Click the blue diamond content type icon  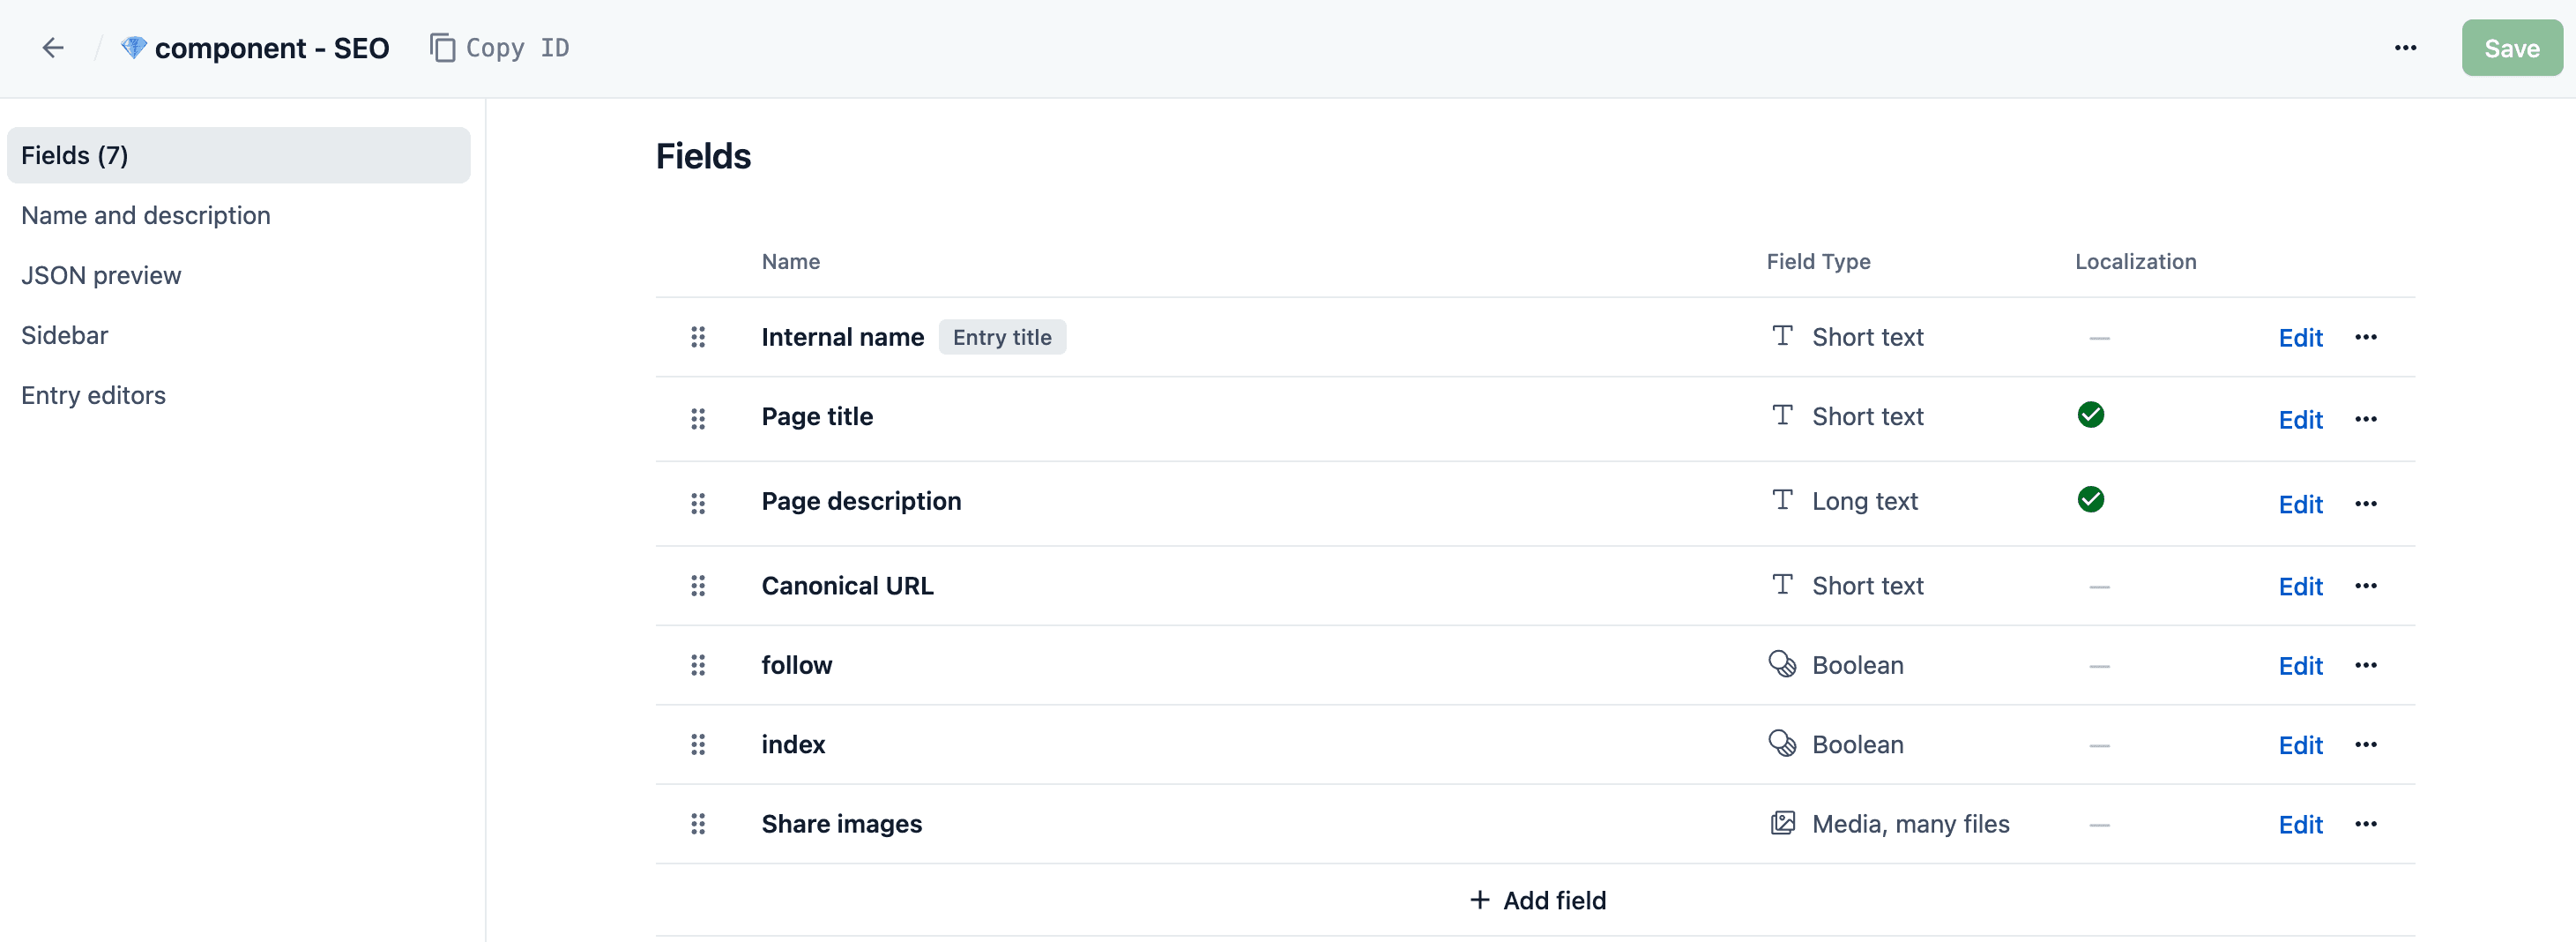pos(134,48)
